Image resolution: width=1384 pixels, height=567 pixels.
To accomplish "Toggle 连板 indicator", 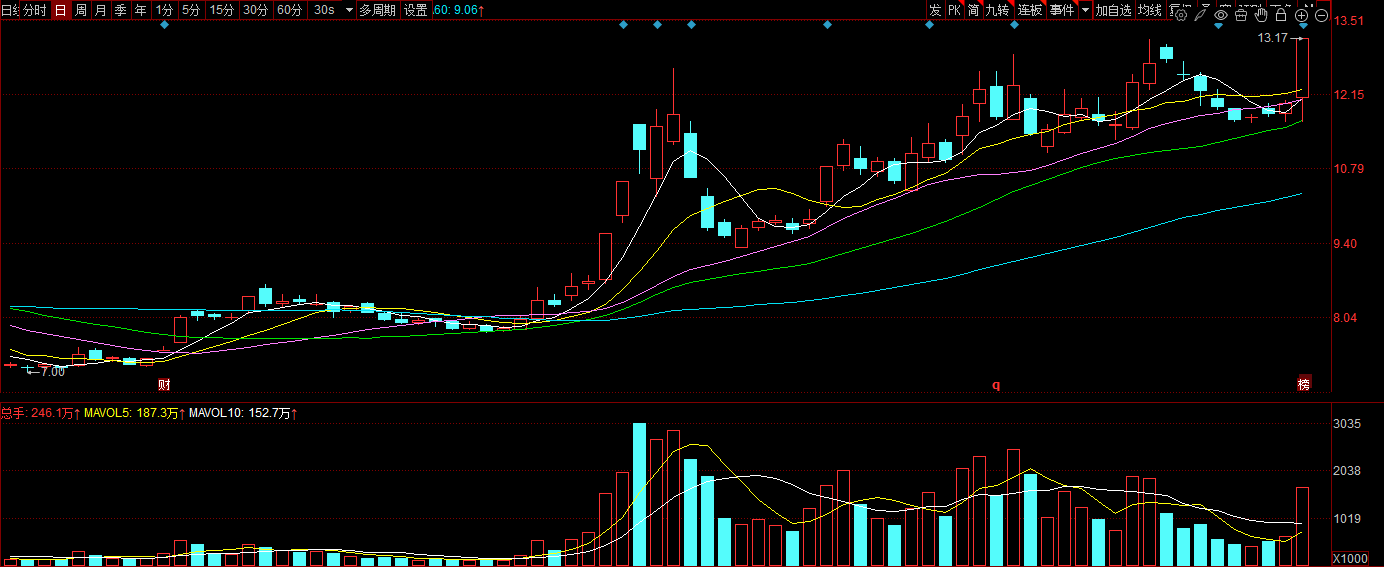I will [x=1030, y=10].
